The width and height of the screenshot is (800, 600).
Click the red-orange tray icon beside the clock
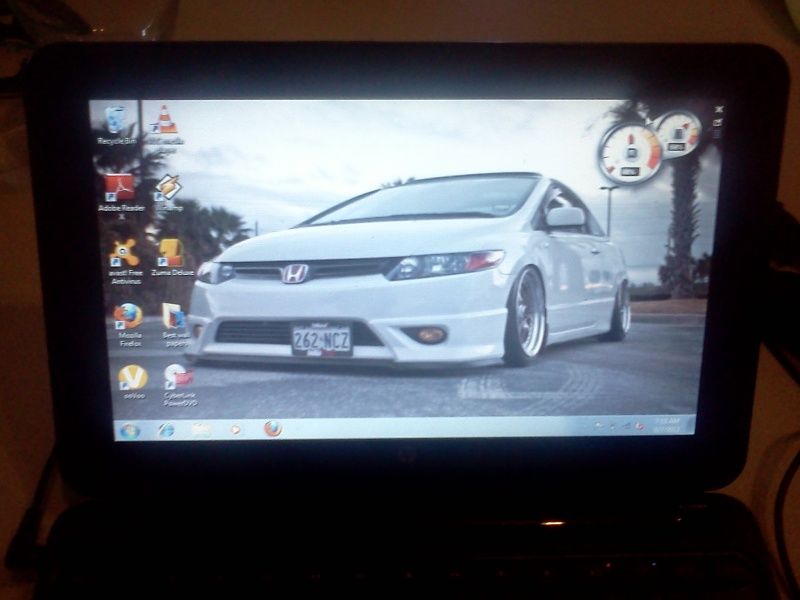click(640, 425)
